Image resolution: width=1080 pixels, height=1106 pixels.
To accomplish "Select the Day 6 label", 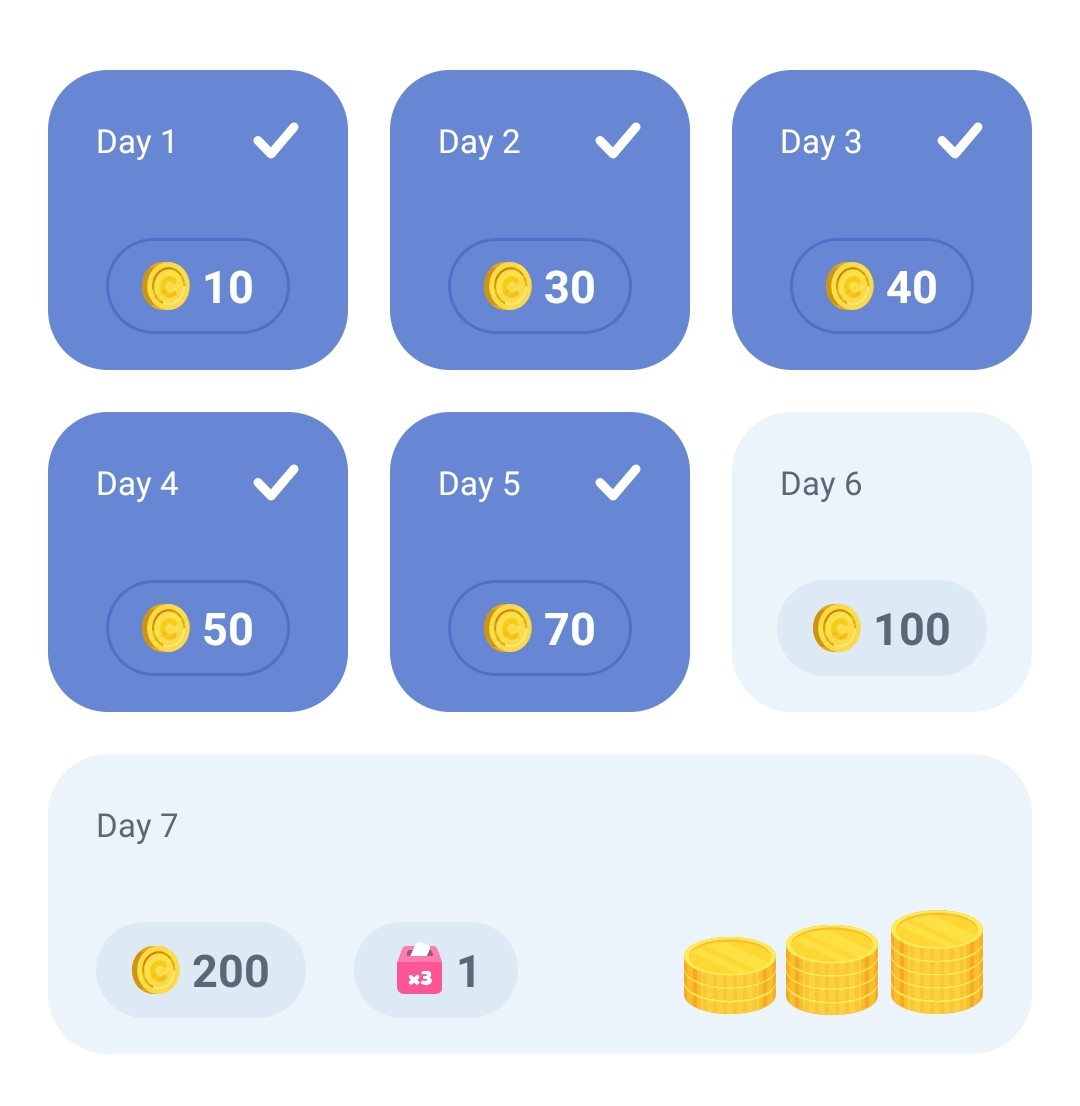I will tap(821, 484).
